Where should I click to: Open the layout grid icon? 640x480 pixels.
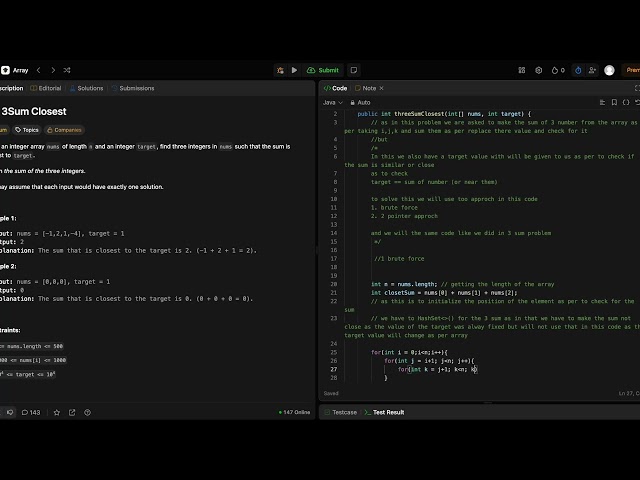point(520,70)
